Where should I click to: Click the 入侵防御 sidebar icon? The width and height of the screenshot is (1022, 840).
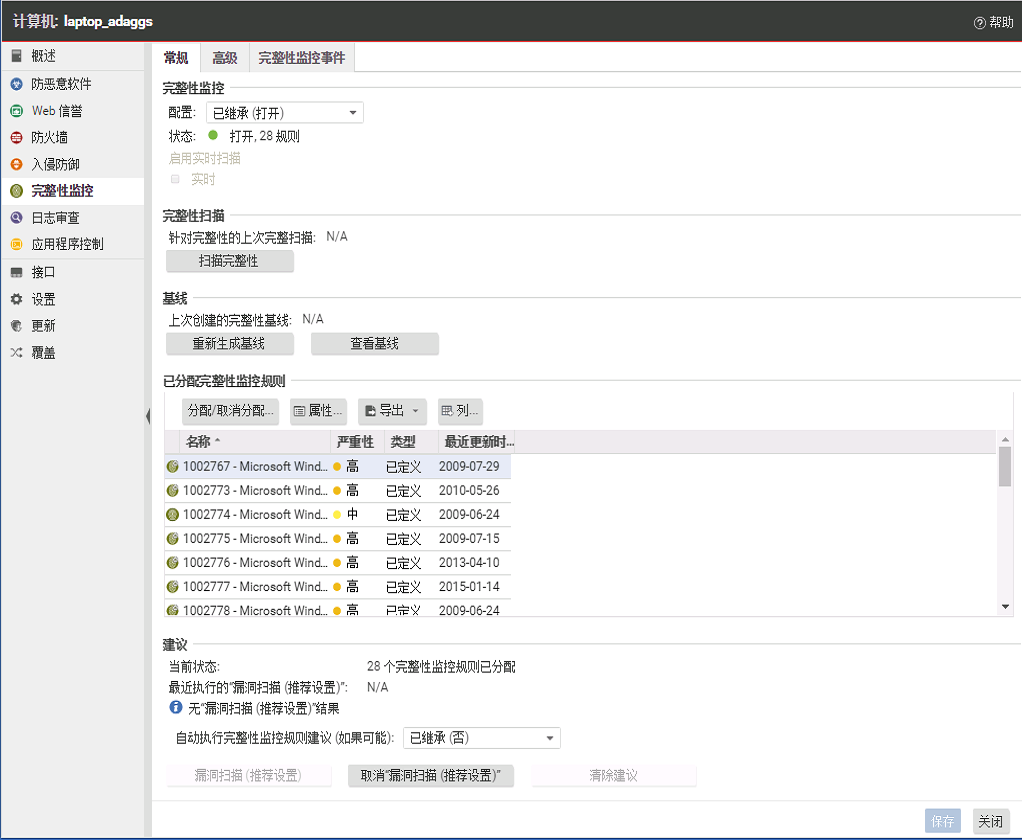pos(16,164)
